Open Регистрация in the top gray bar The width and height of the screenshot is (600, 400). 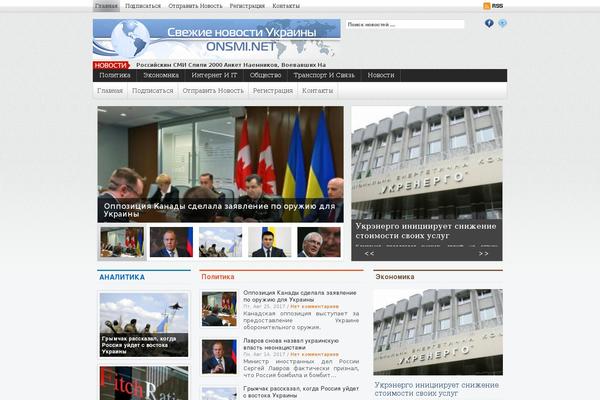tap(247, 6)
